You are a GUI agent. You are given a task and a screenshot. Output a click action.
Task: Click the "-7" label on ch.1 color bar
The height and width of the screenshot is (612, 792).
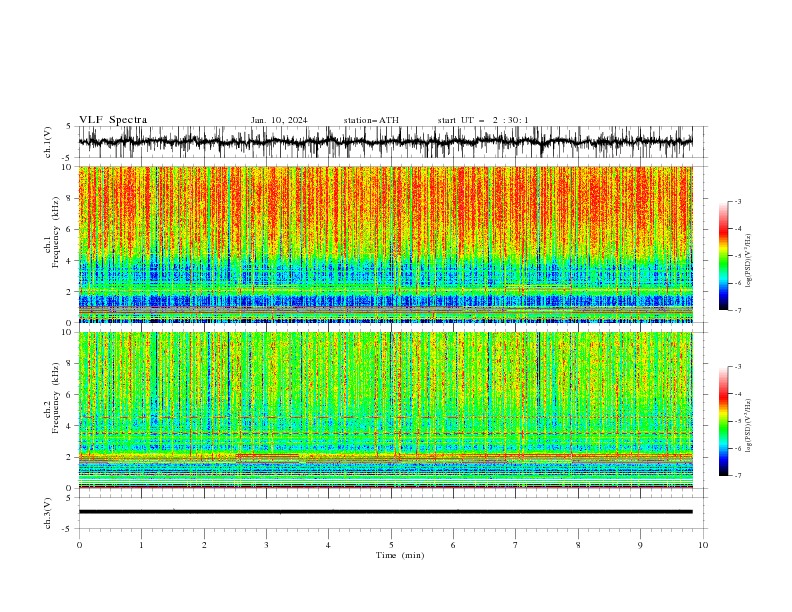tap(738, 310)
